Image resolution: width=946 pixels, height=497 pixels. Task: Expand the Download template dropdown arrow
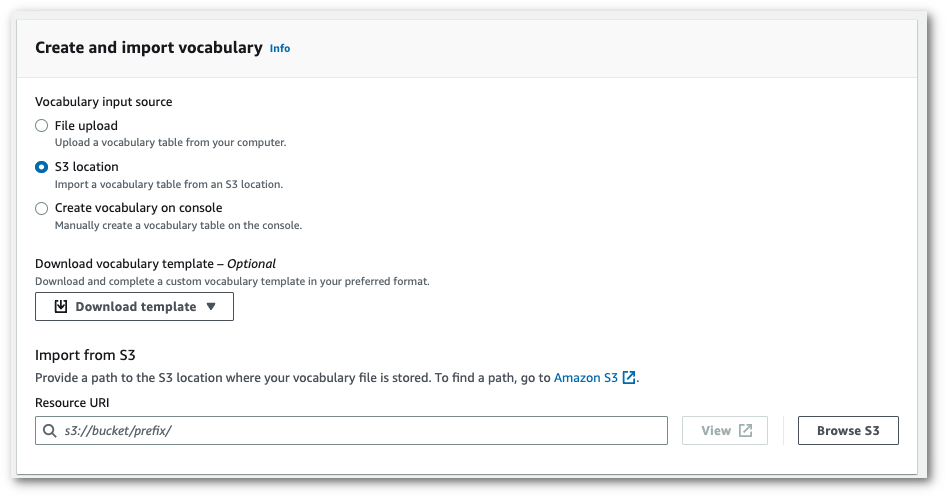[211, 306]
